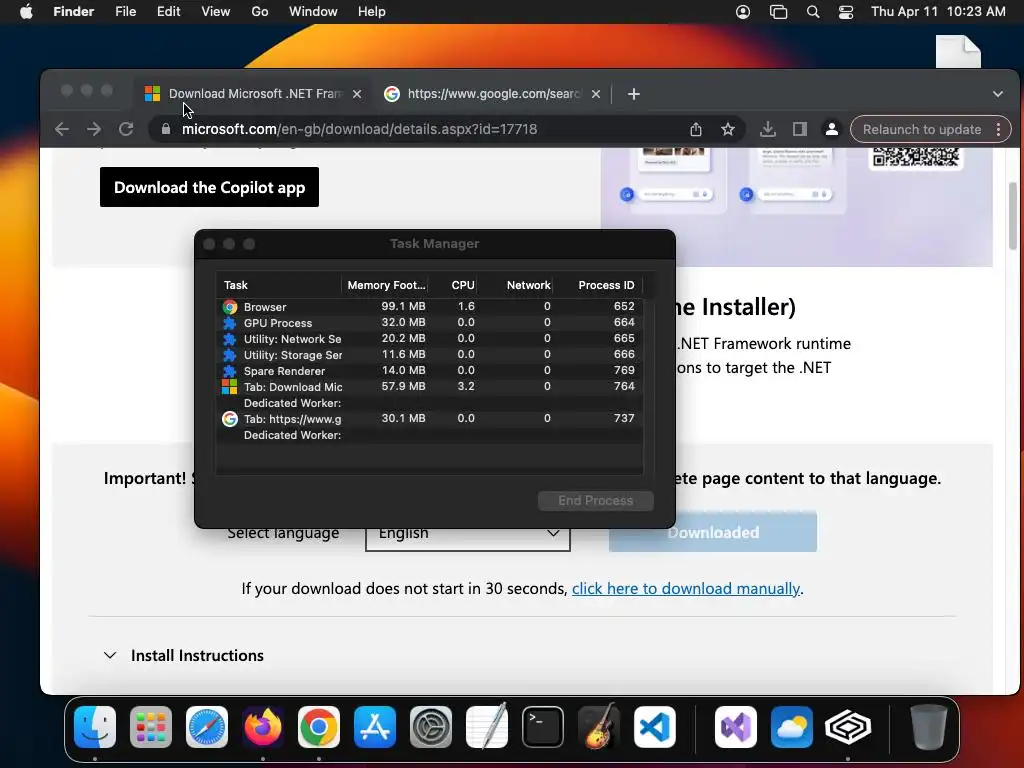Image resolution: width=1024 pixels, height=768 pixels.
Task: Click the forward navigation arrow
Action: click(94, 129)
